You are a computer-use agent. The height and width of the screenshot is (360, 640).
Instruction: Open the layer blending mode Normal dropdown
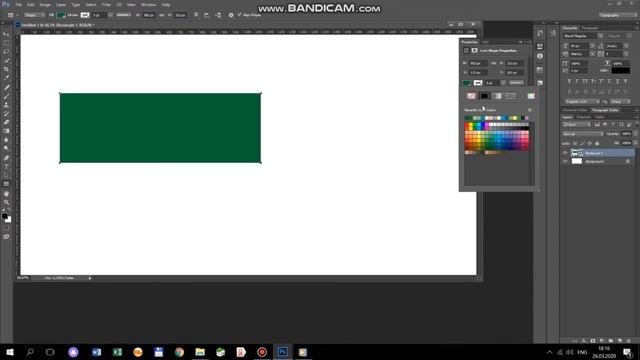[x=582, y=134]
